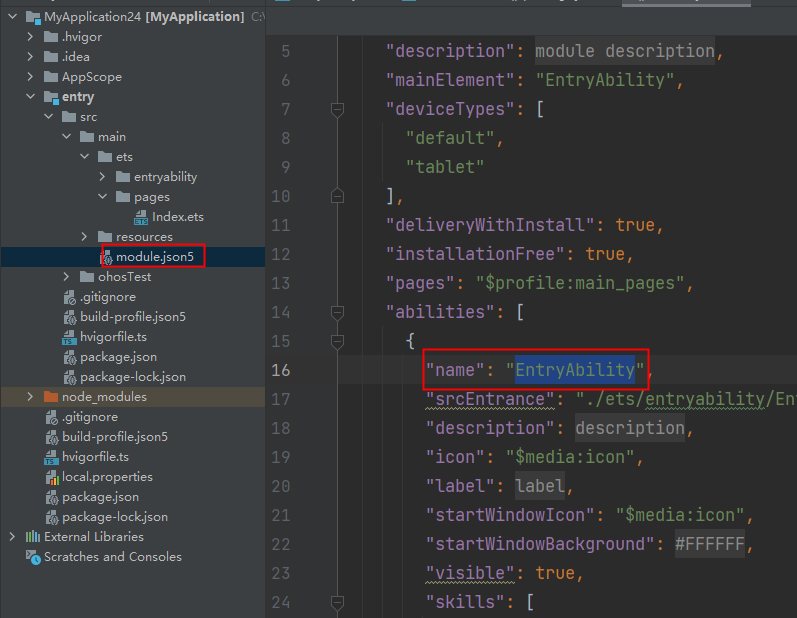The height and width of the screenshot is (618, 797).
Task: Collapse the main folder
Action: (67, 137)
